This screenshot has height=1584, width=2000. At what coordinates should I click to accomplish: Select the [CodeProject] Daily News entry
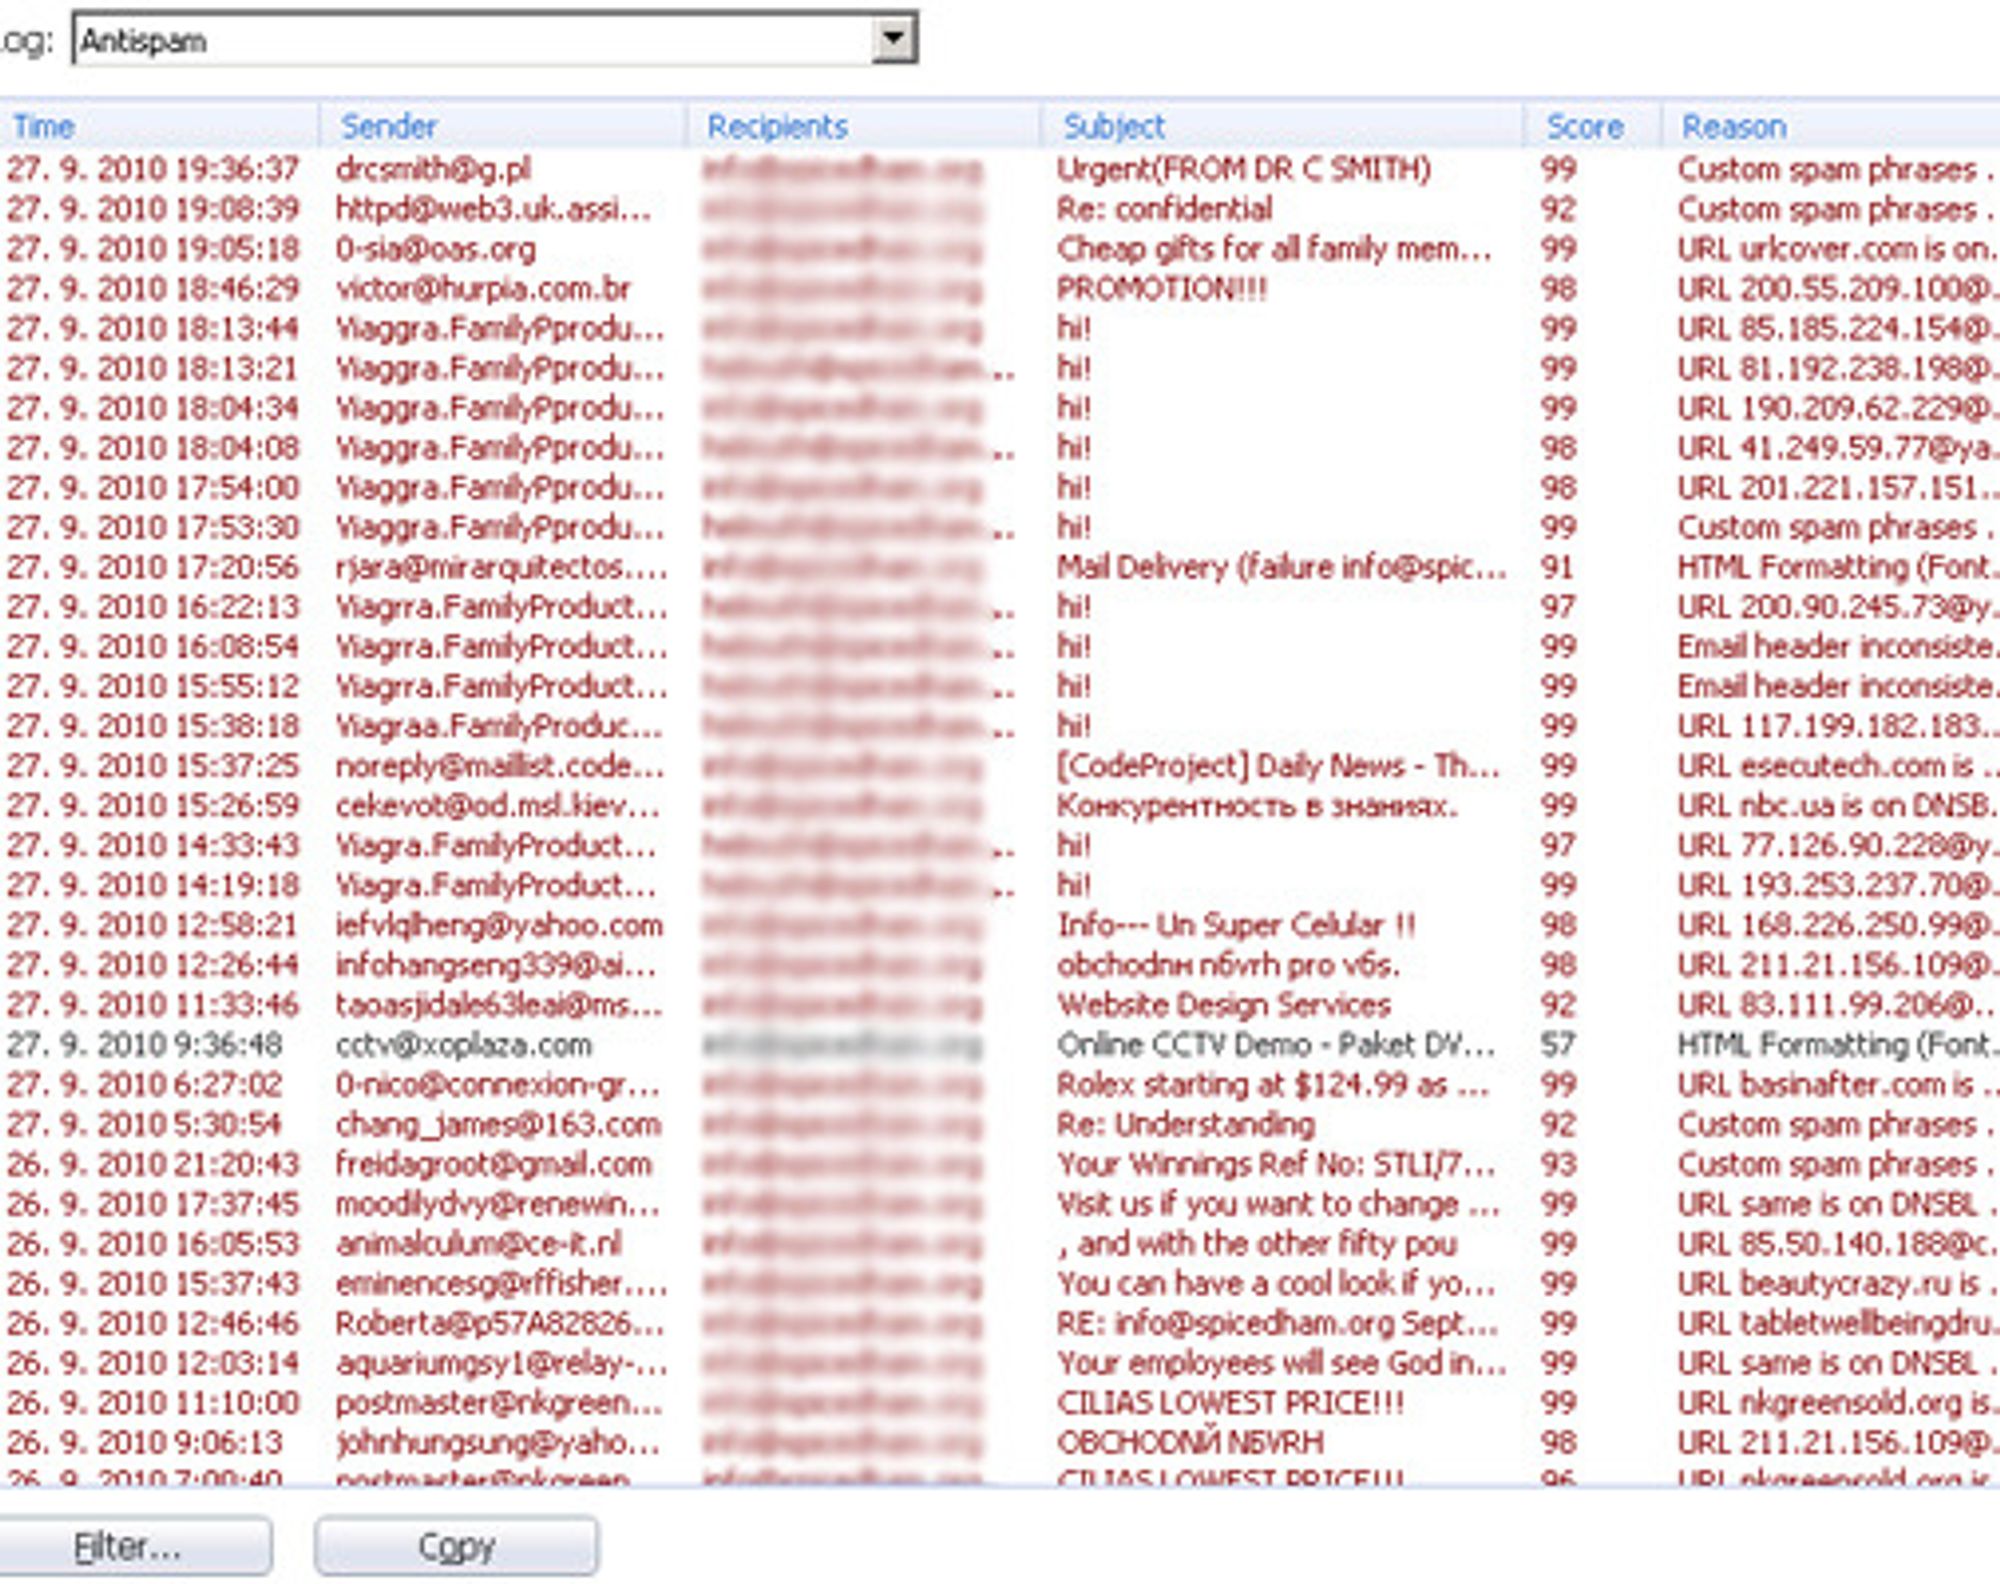click(1000, 766)
